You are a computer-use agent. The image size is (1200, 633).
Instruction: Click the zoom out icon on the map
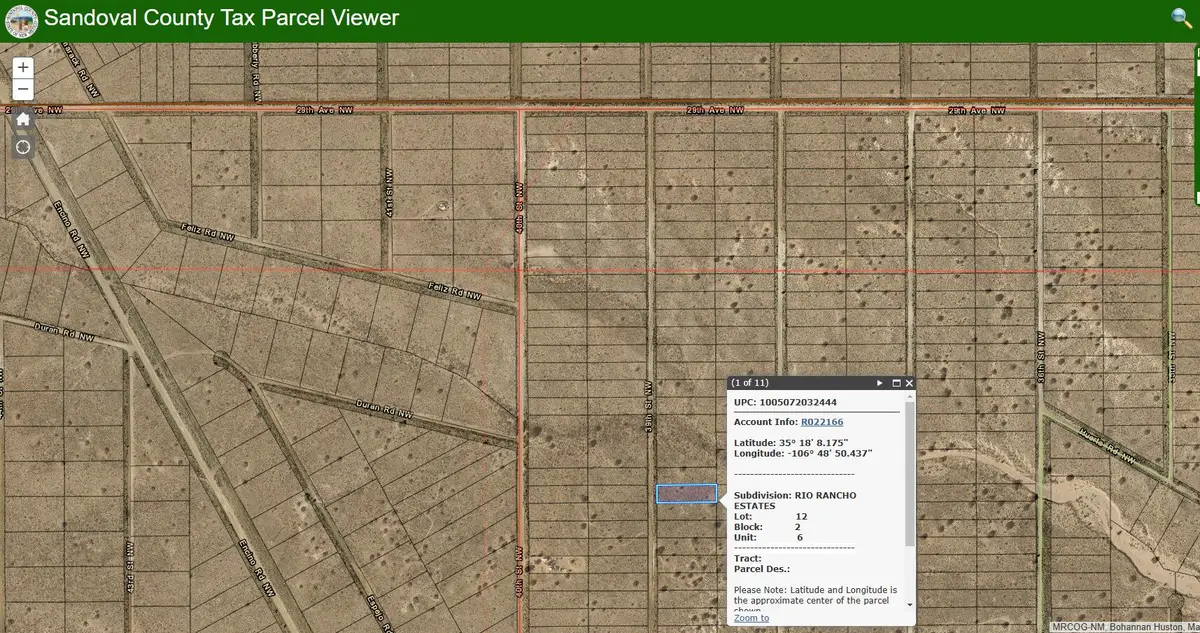click(22, 88)
